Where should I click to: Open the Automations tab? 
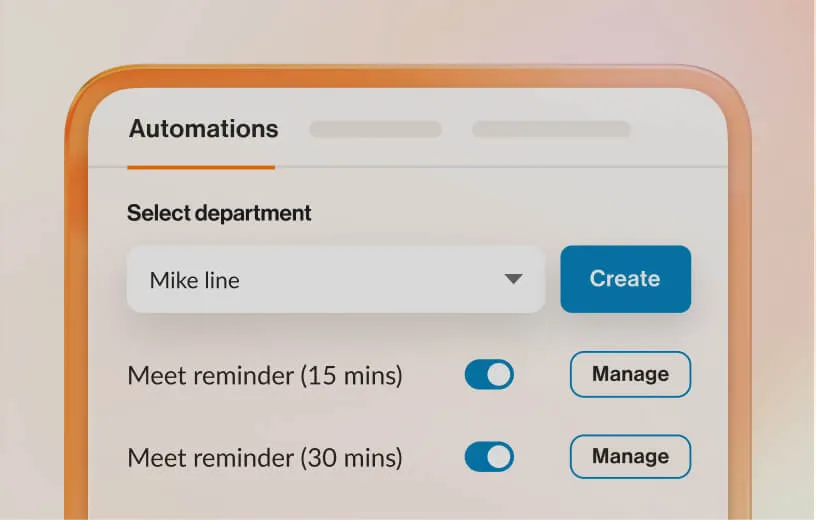tap(203, 129)
